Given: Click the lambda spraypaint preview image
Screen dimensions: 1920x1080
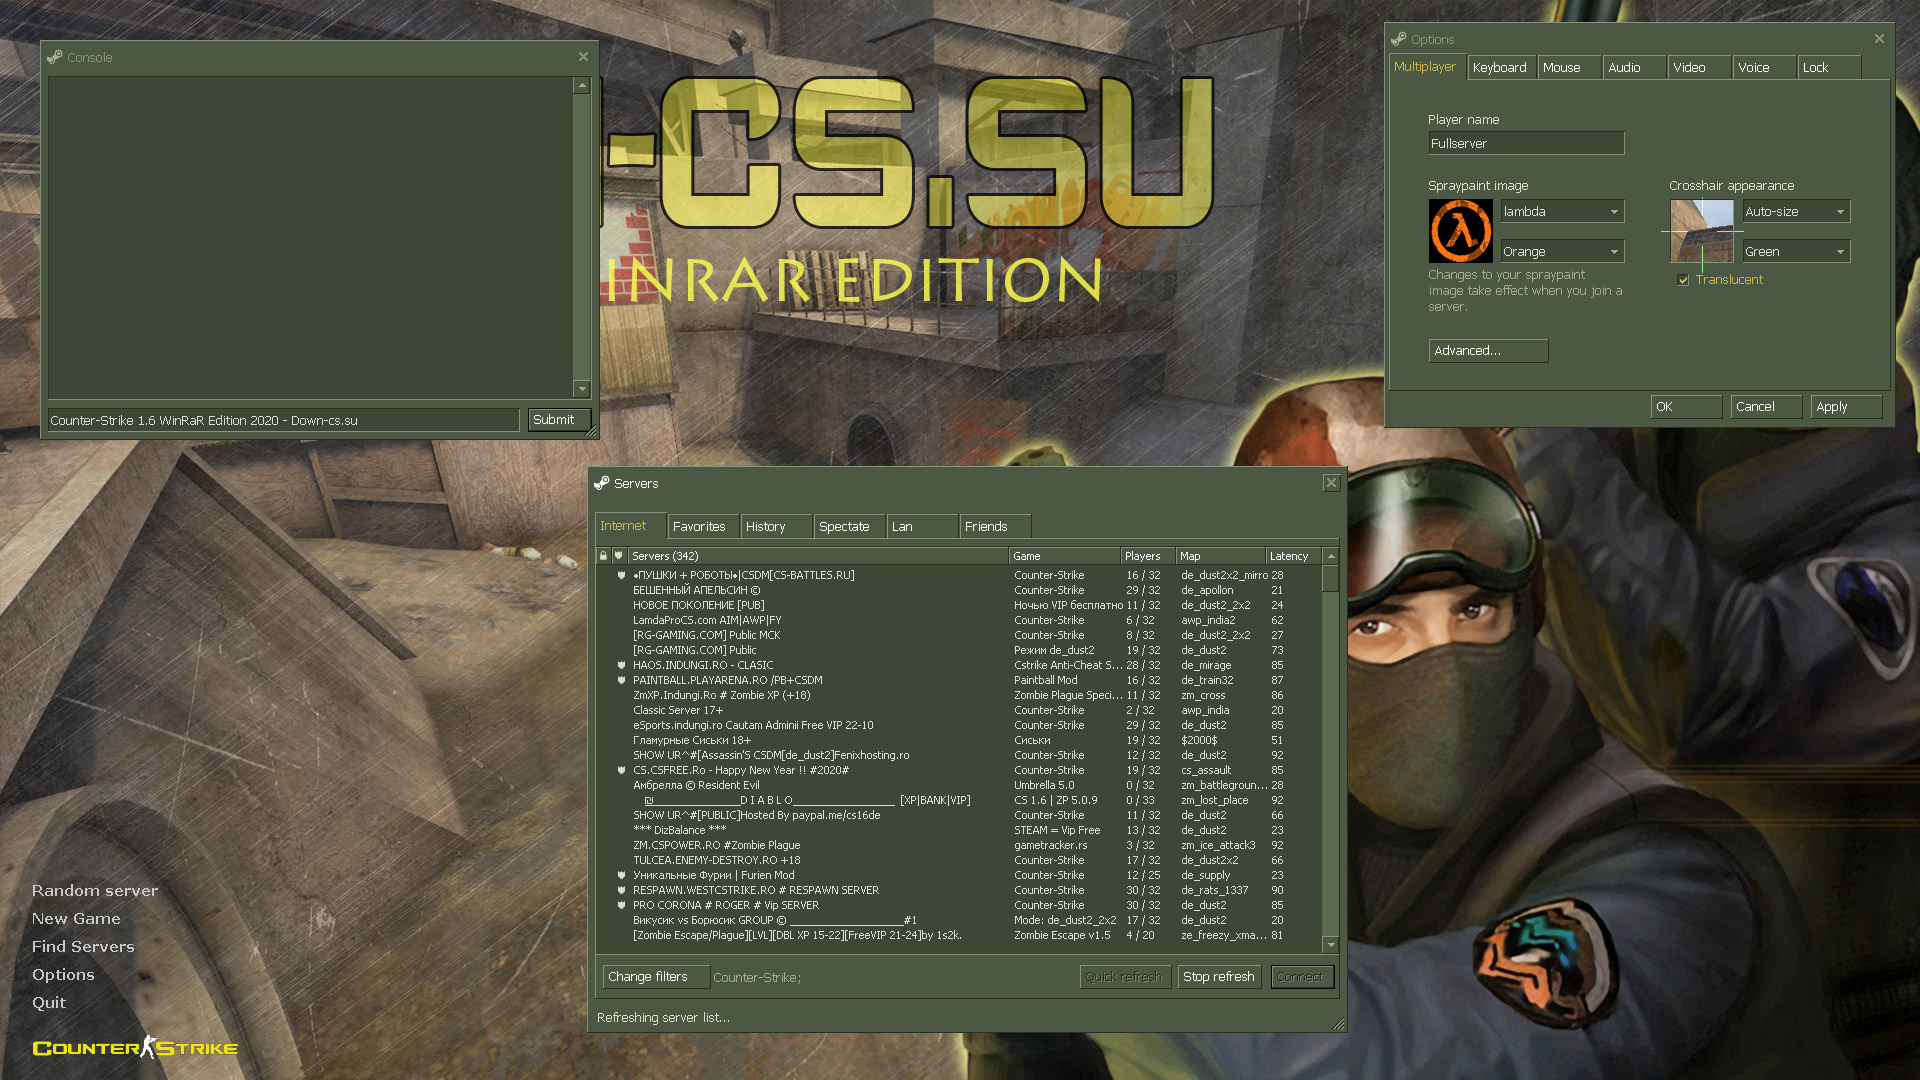Looking at the screenshot, I should 1460,231.
